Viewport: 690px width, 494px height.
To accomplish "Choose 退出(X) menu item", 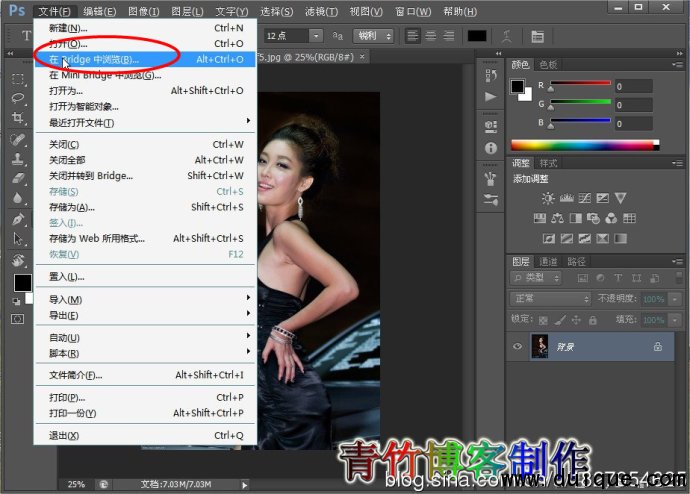I will pos(145,435).
